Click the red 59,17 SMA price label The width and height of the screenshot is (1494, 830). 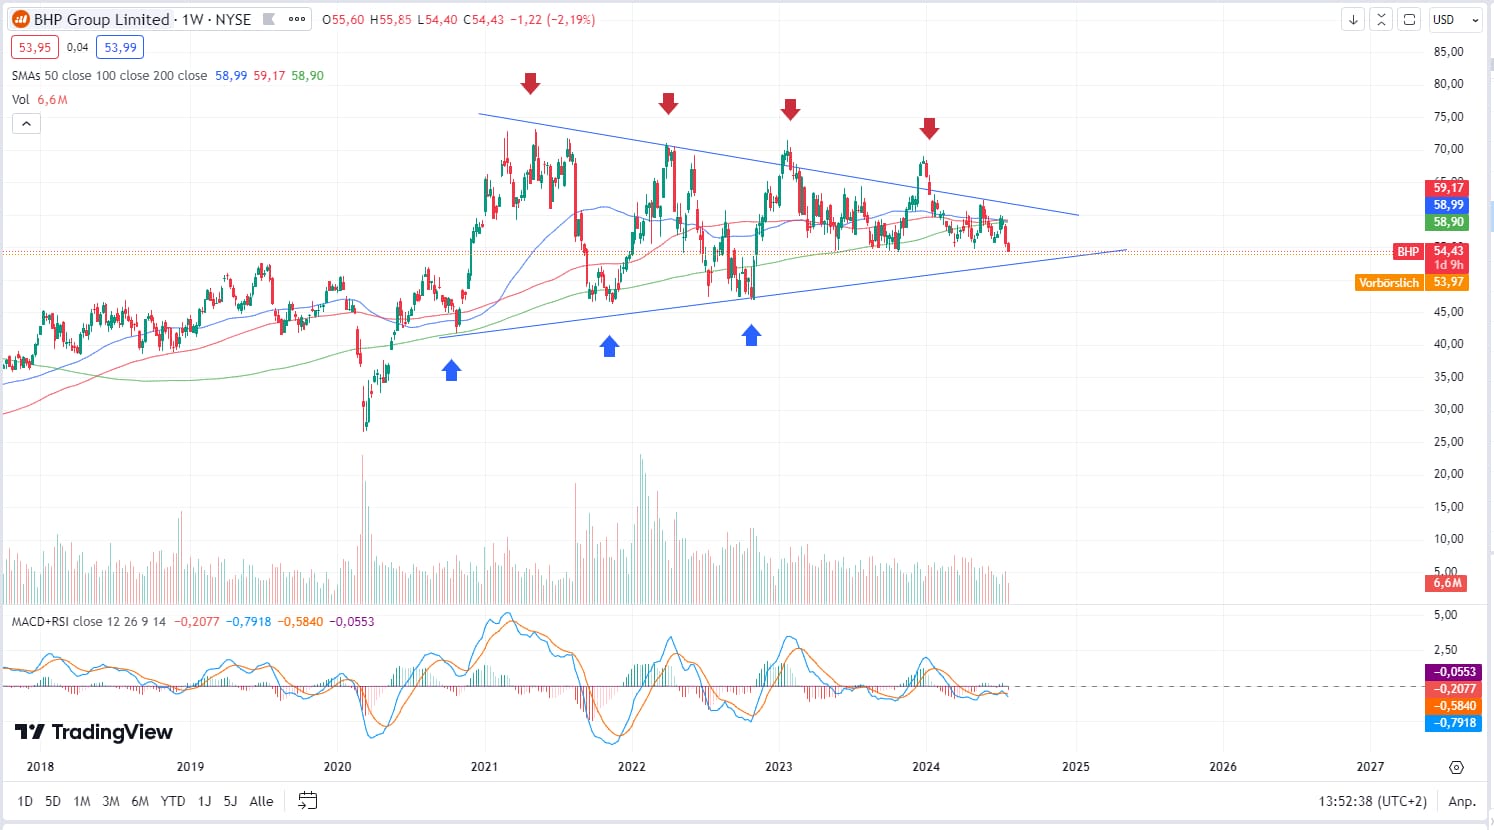pyautogui.click(x=1448, y=188)
